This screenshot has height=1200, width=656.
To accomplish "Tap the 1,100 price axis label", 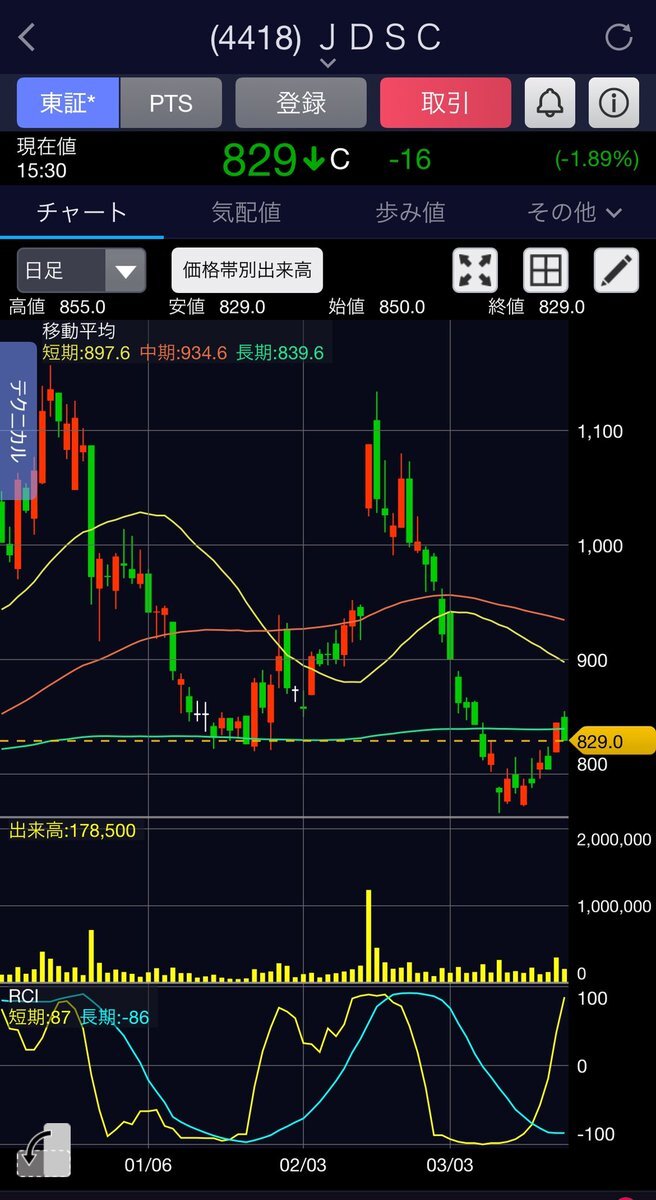I will tap(600, 432).
